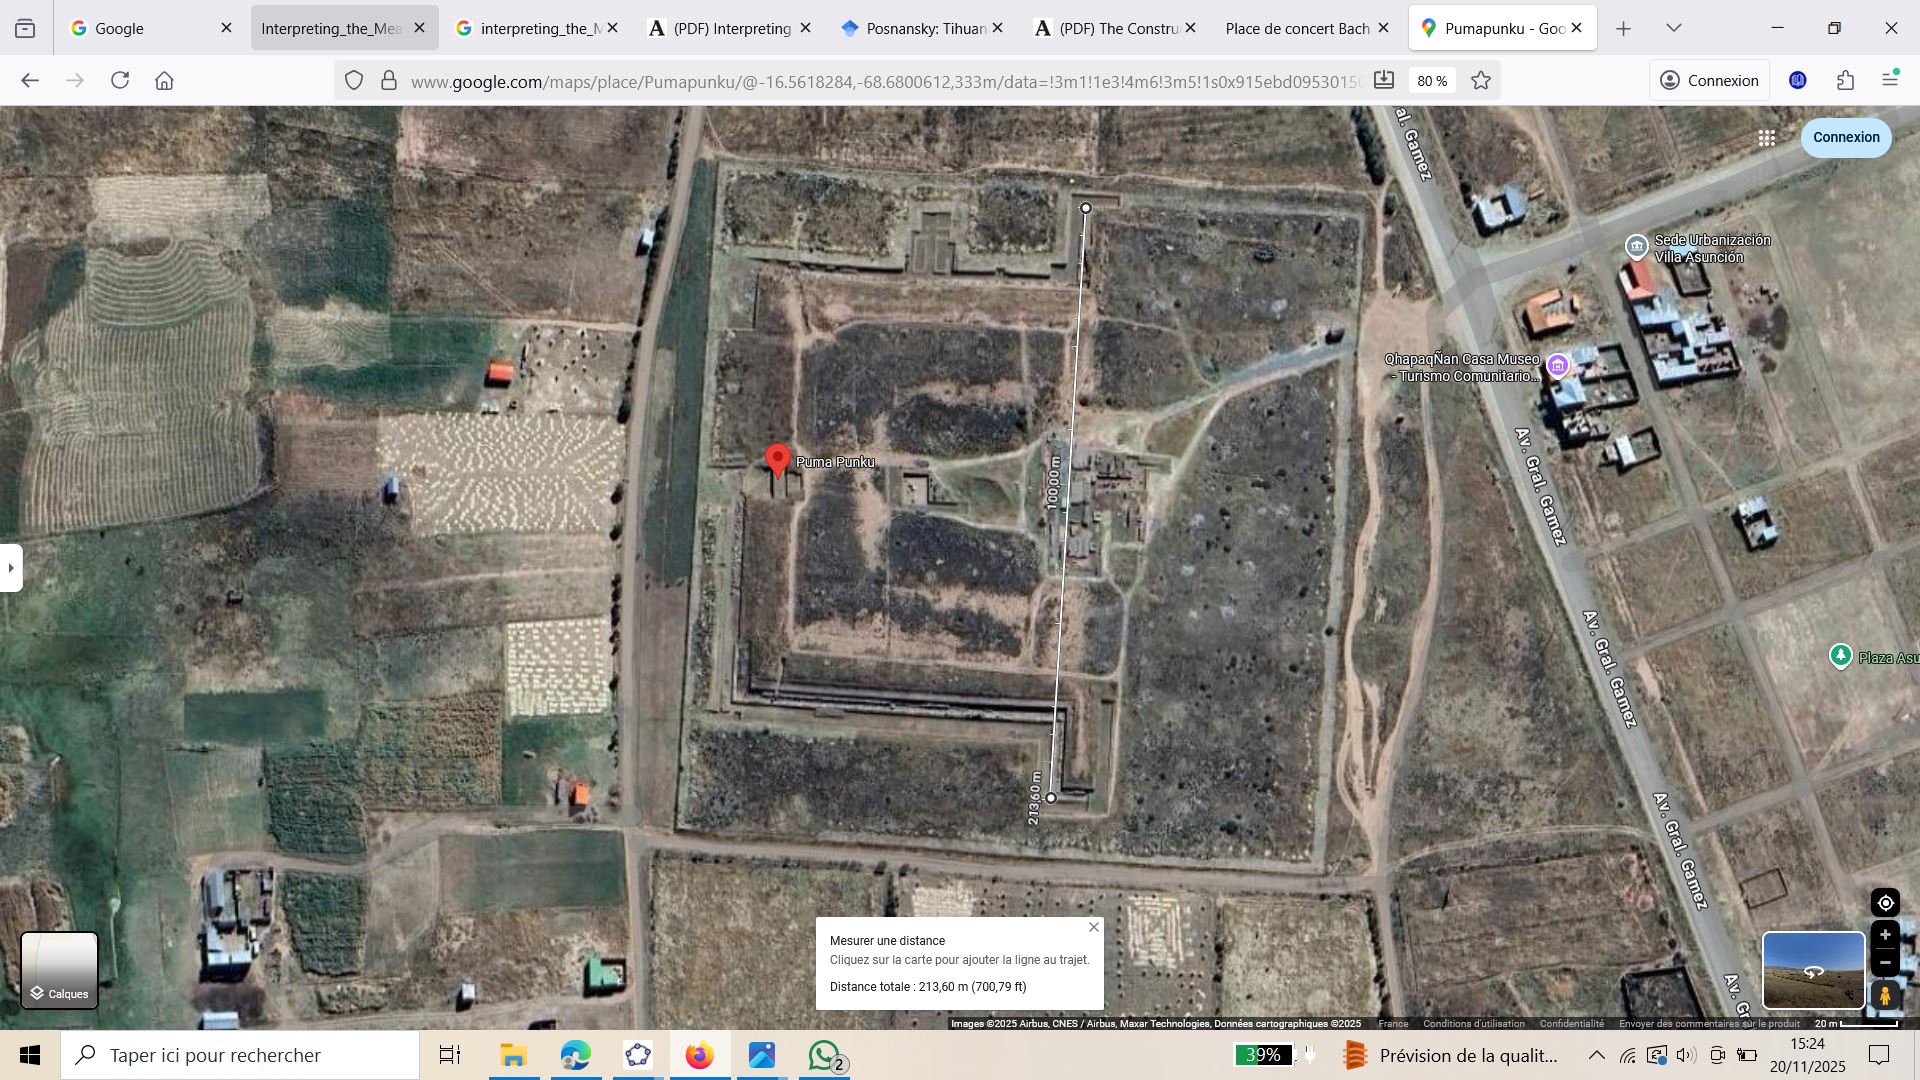The height and width of the screenshot is (1080, 1920).
Task: Open the list all tabs dropdown
Action: [x=1674, y=28]
